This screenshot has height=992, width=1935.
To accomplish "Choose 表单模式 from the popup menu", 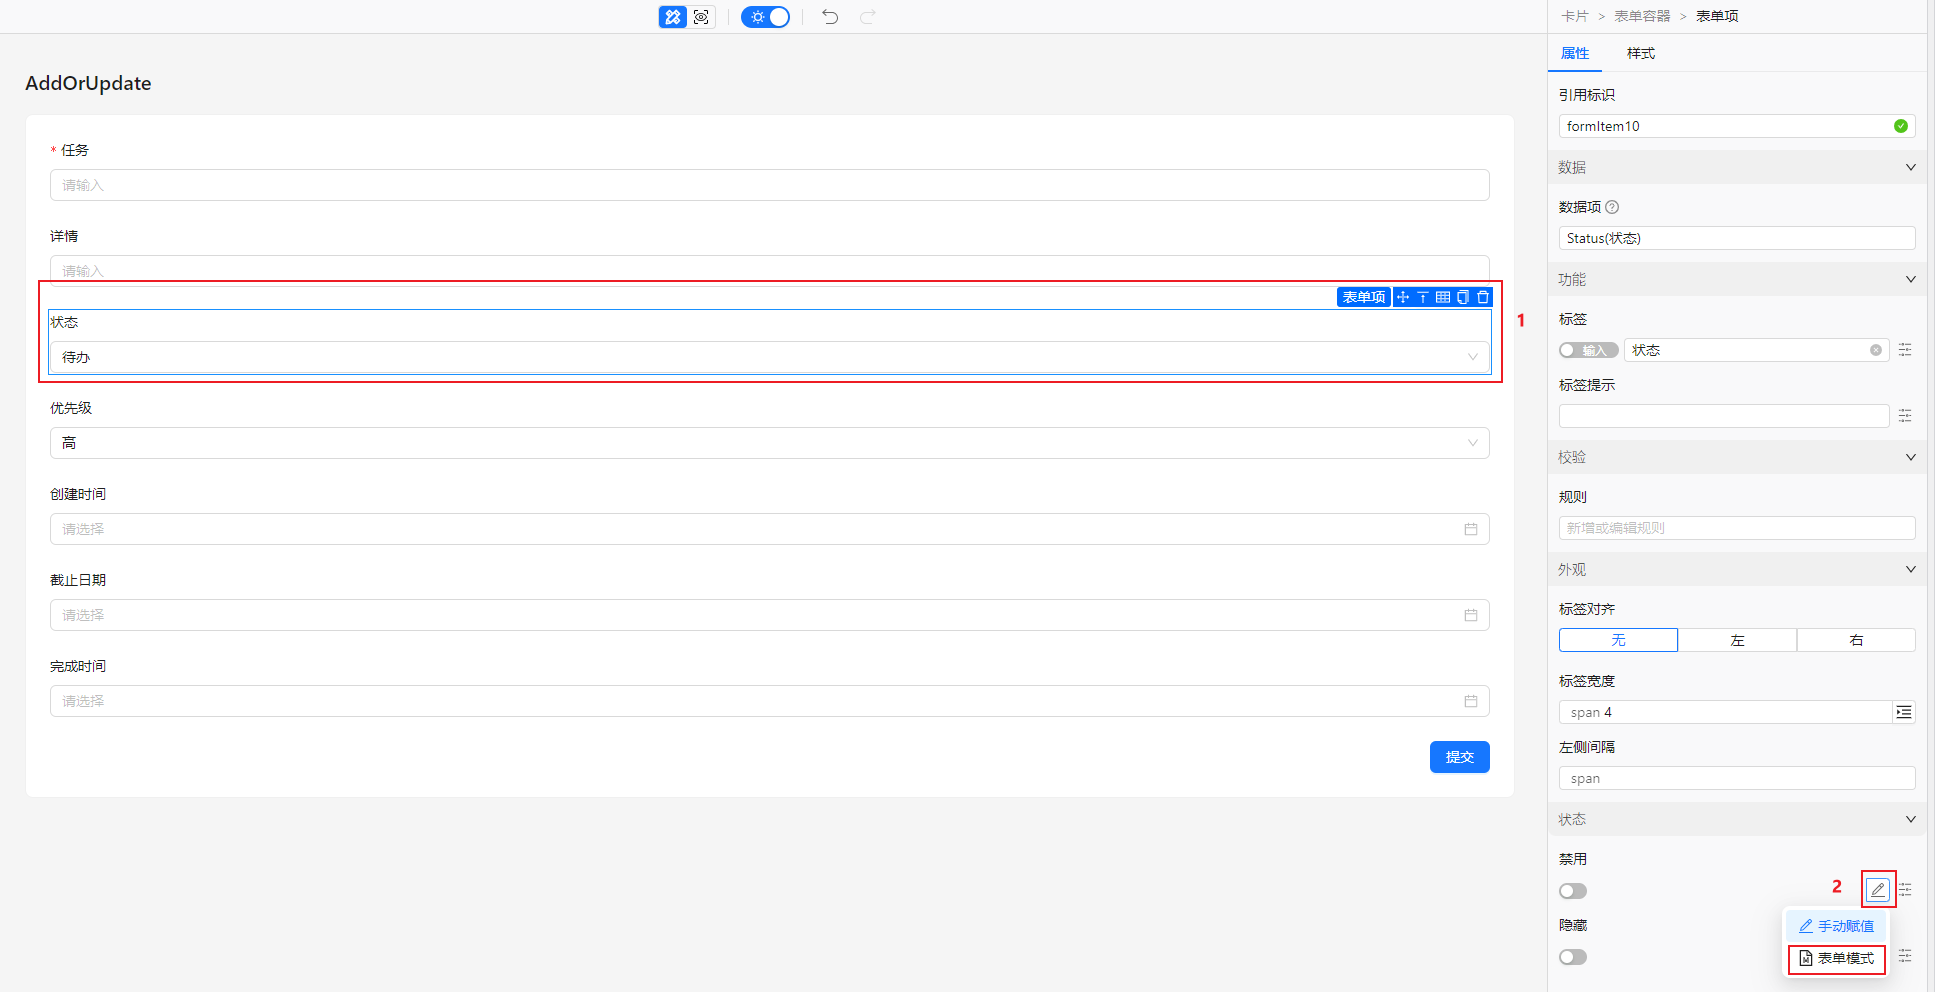I will coord(1837,958).
